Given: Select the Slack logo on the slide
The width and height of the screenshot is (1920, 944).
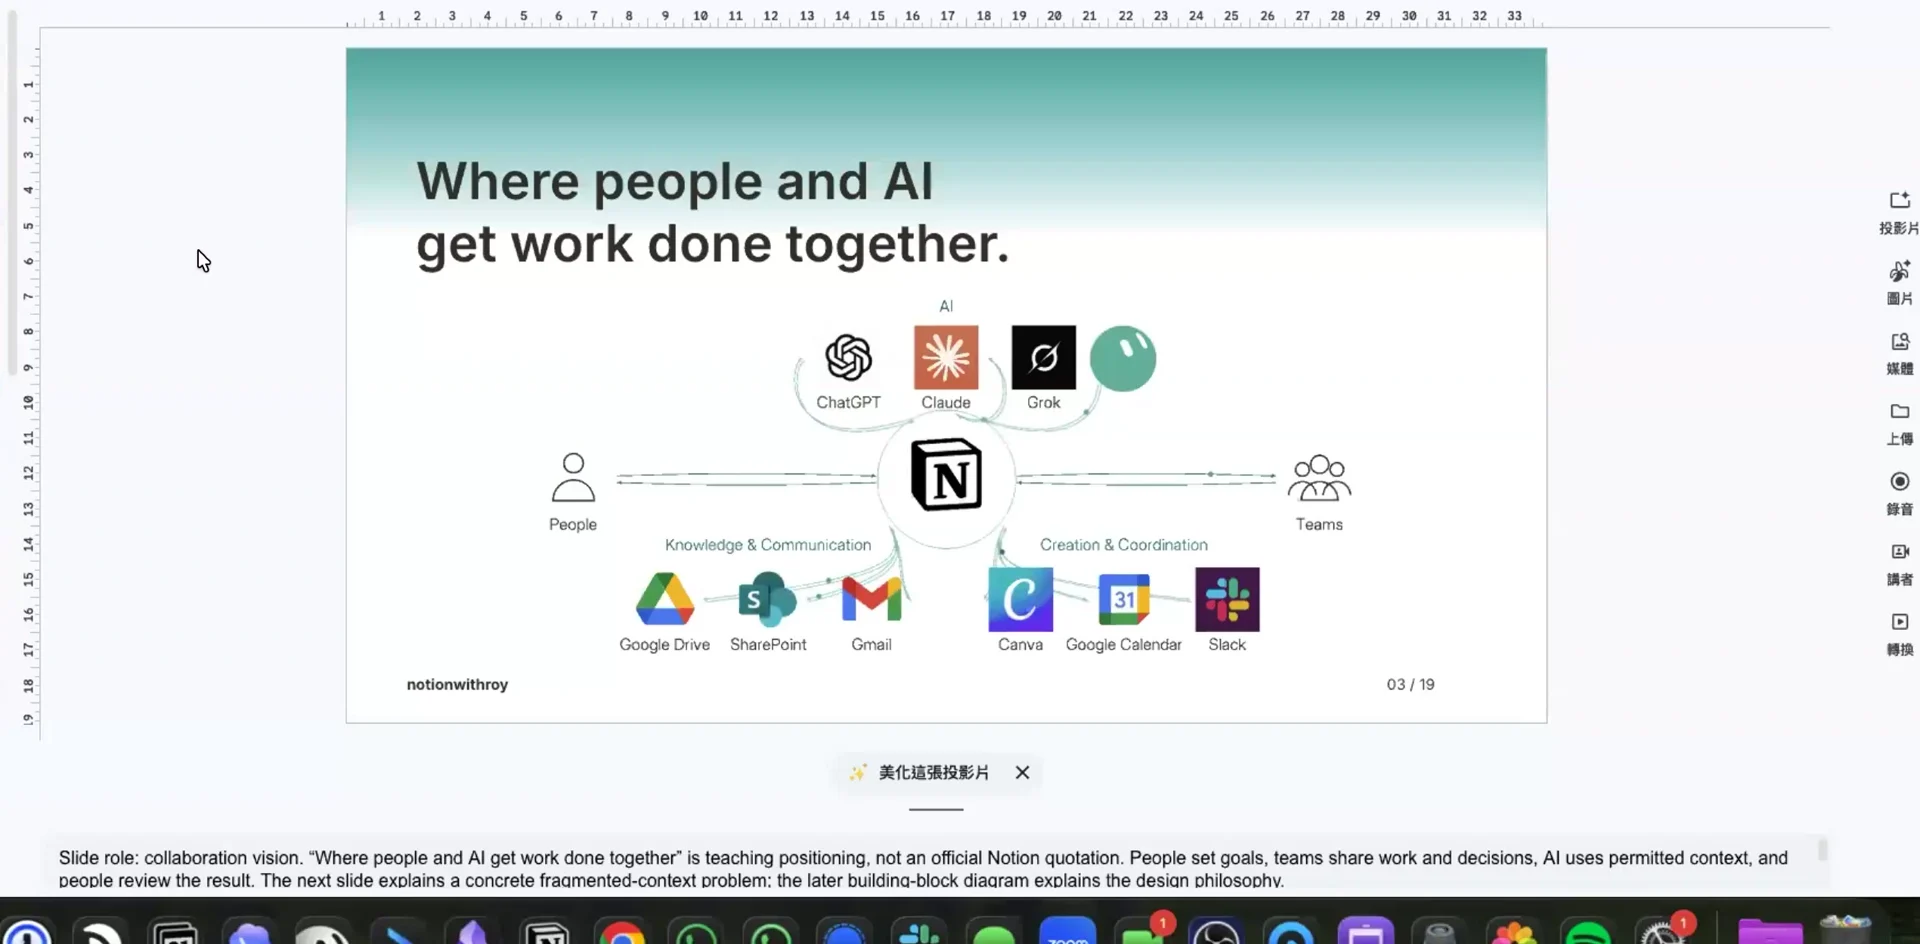Looking at the screenshot, I should point(1227,599).
